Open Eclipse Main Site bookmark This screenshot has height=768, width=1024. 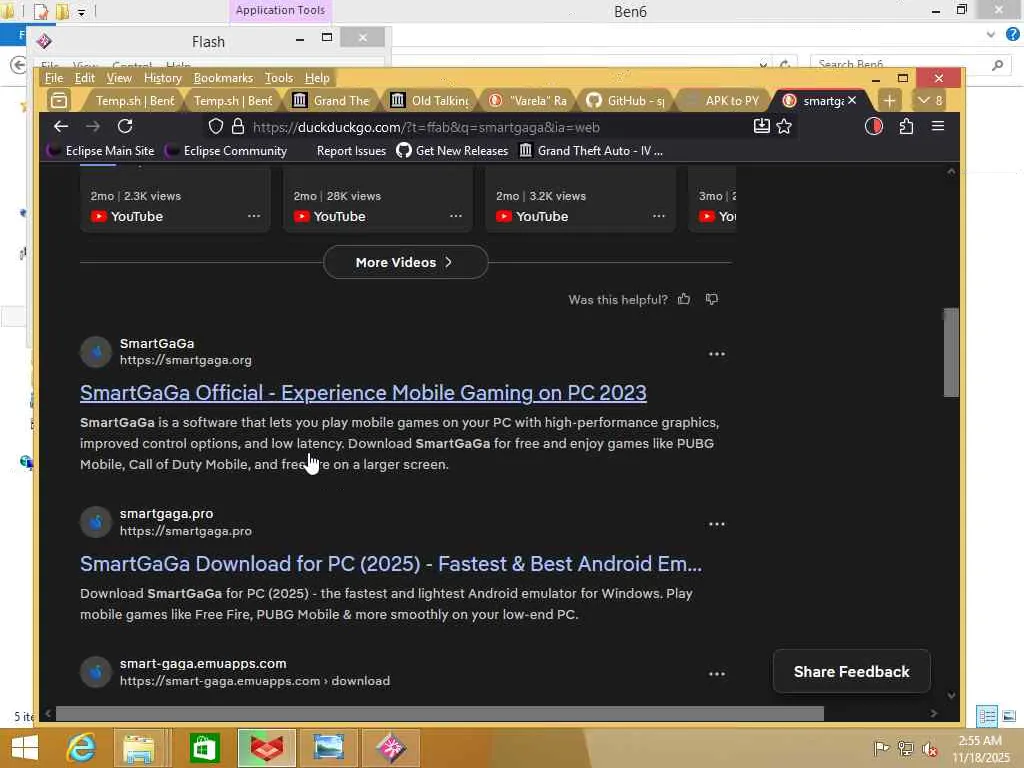click(101, 151)
